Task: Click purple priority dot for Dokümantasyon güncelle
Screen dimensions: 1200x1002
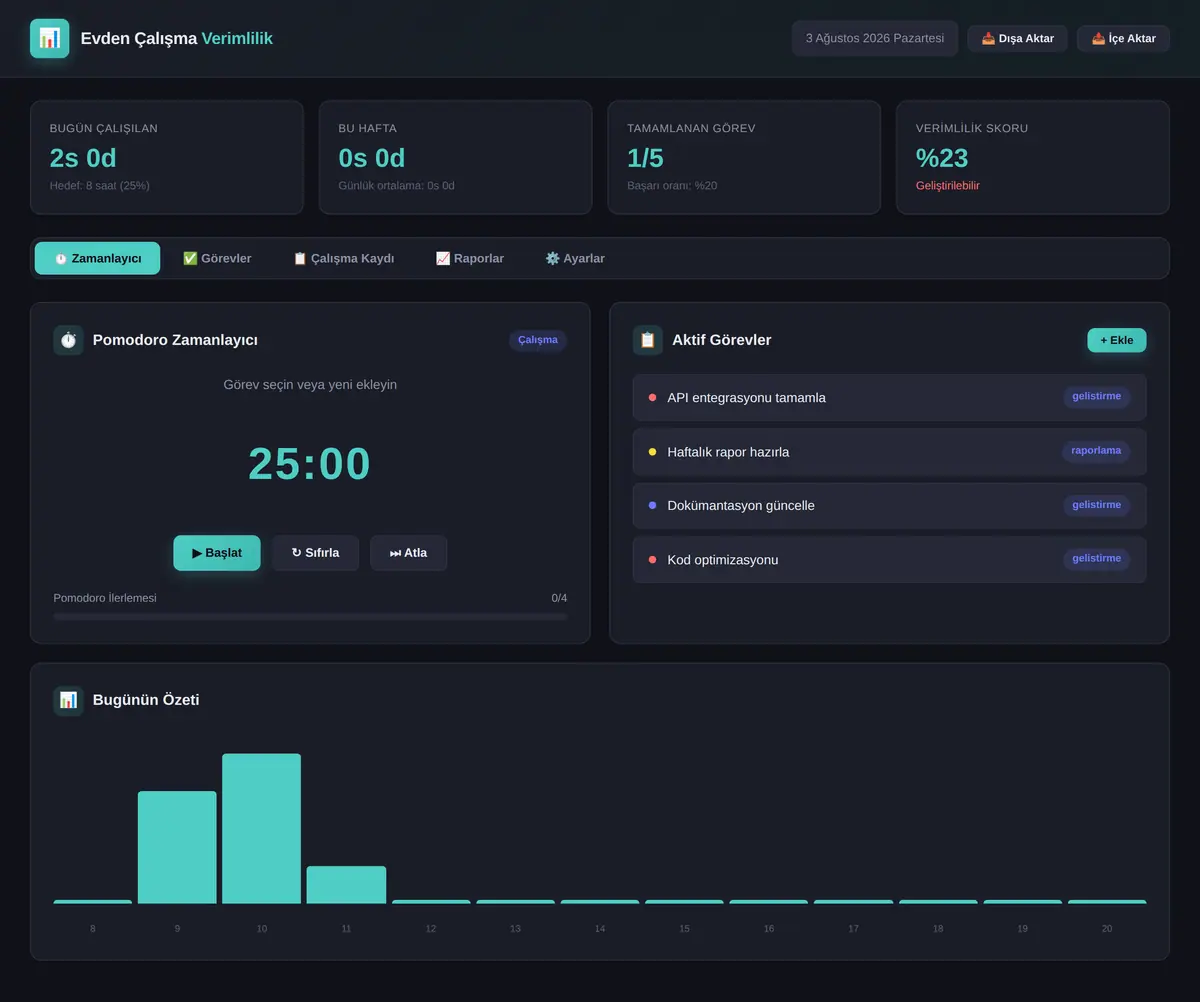Action: coord(652,506)
